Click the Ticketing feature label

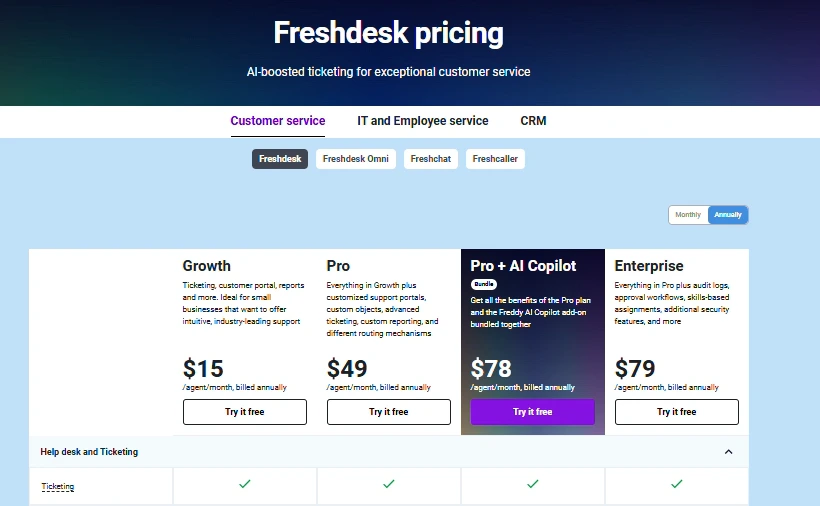pos(58,486)
